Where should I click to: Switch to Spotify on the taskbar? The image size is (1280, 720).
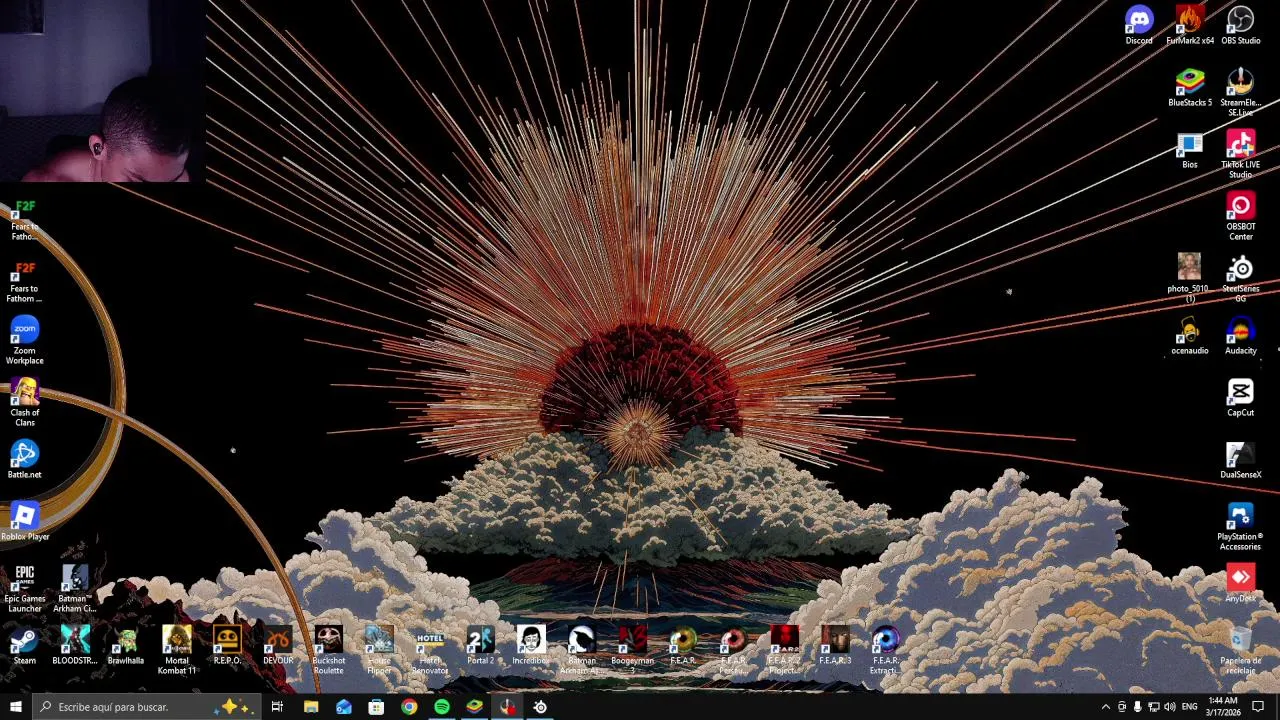click(x=442, y=707)
